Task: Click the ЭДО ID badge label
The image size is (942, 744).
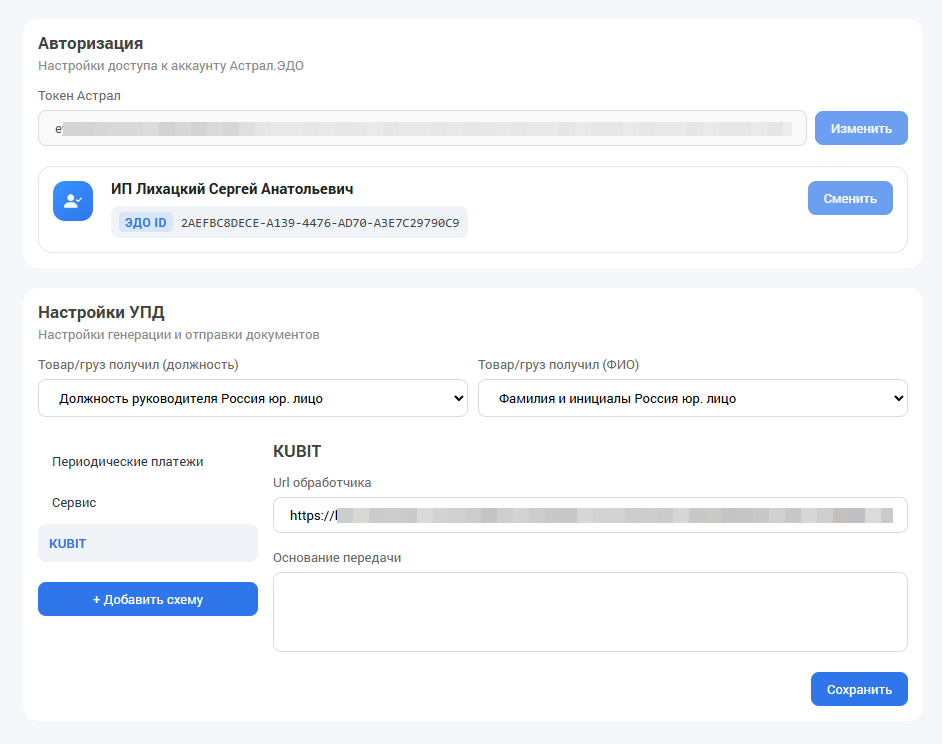Action: pyautogui.click(x=146, y=222)
